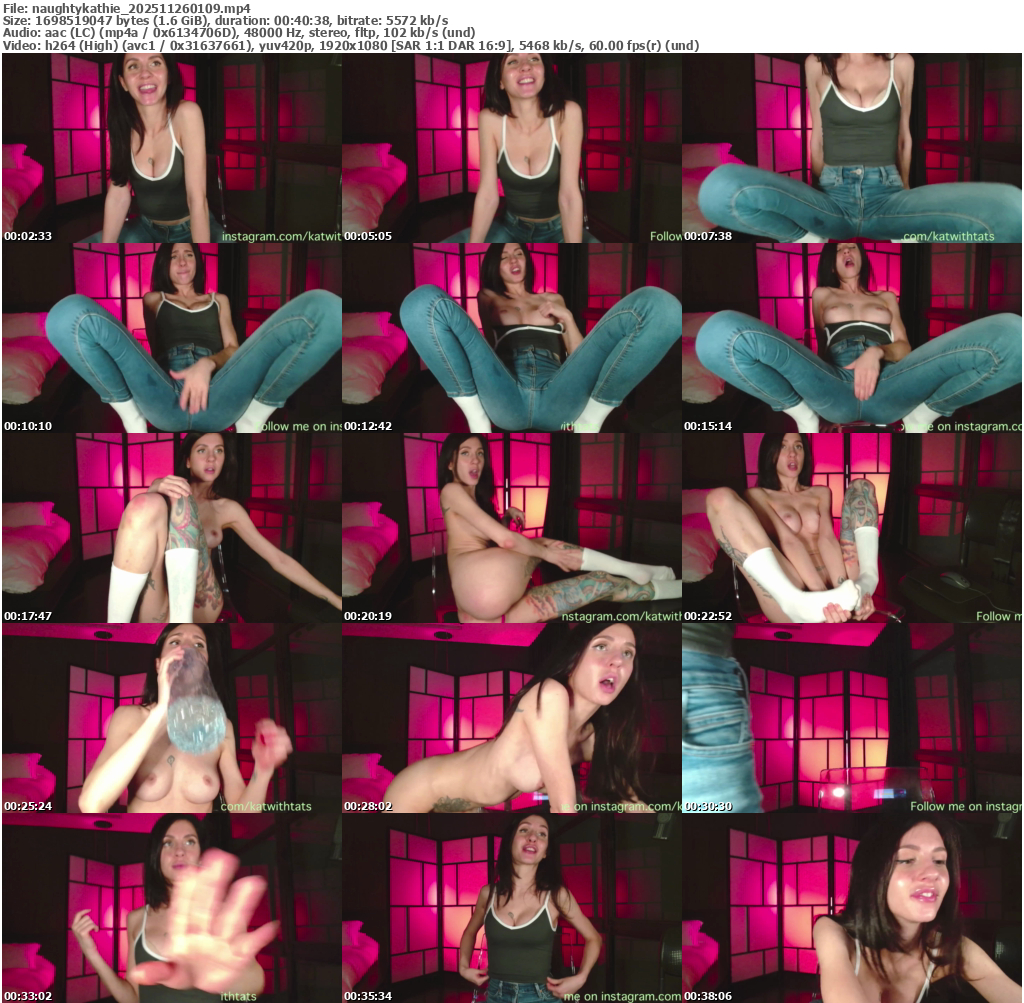
Task: Select the 00:28:02 preview frame
Action: tap(512, 718)
